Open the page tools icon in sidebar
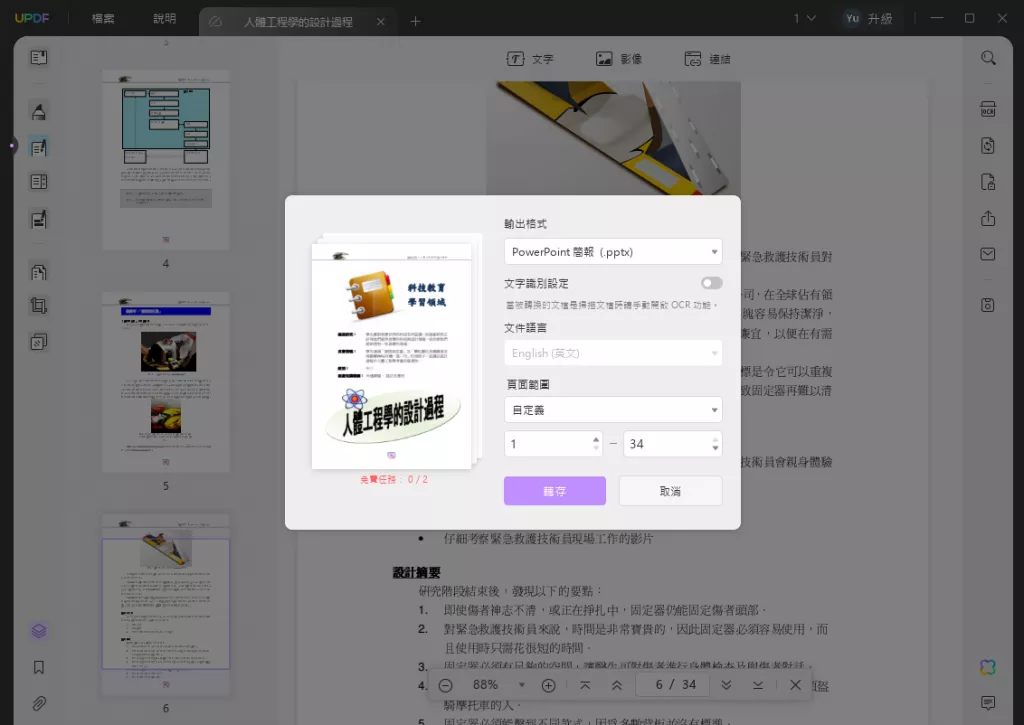 pyautogui.click(x=39, y=272)
